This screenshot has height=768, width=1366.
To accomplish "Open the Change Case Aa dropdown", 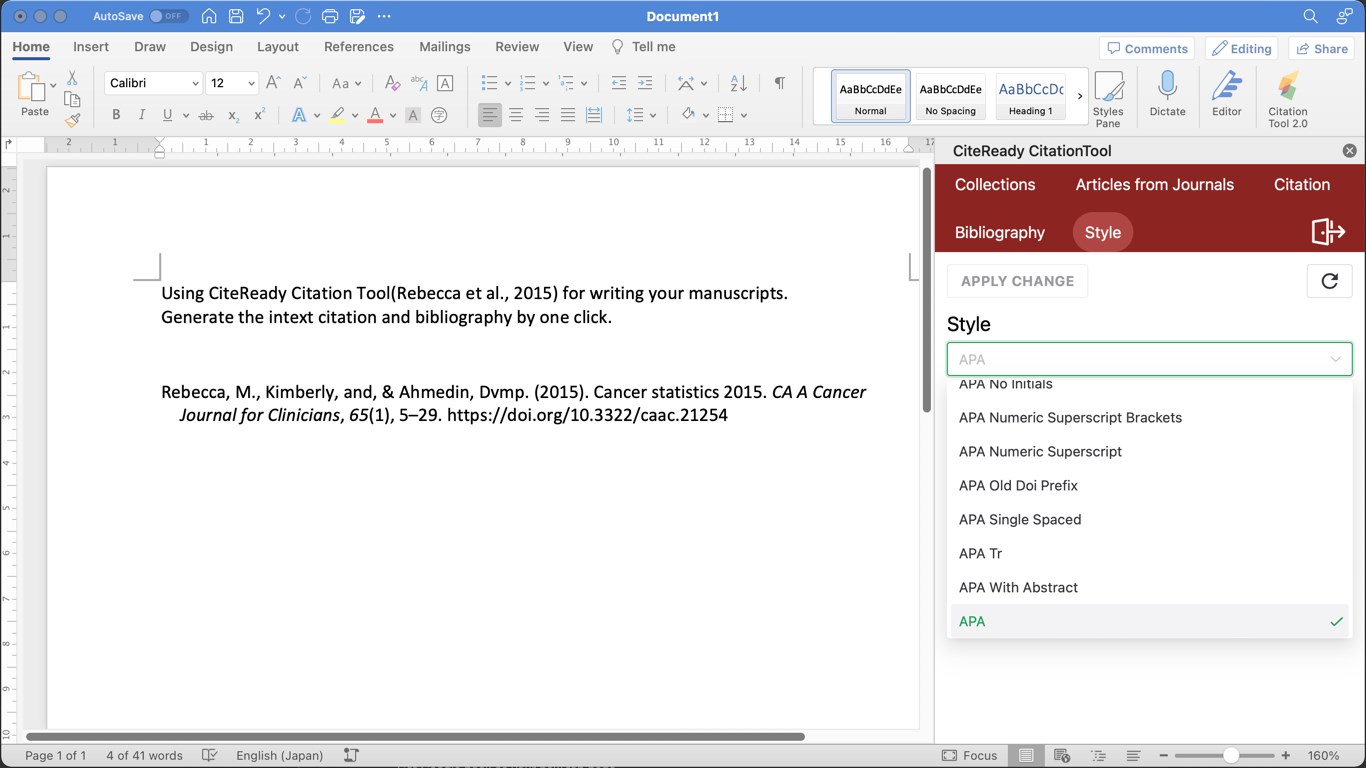I will click(x=346, y=83).
